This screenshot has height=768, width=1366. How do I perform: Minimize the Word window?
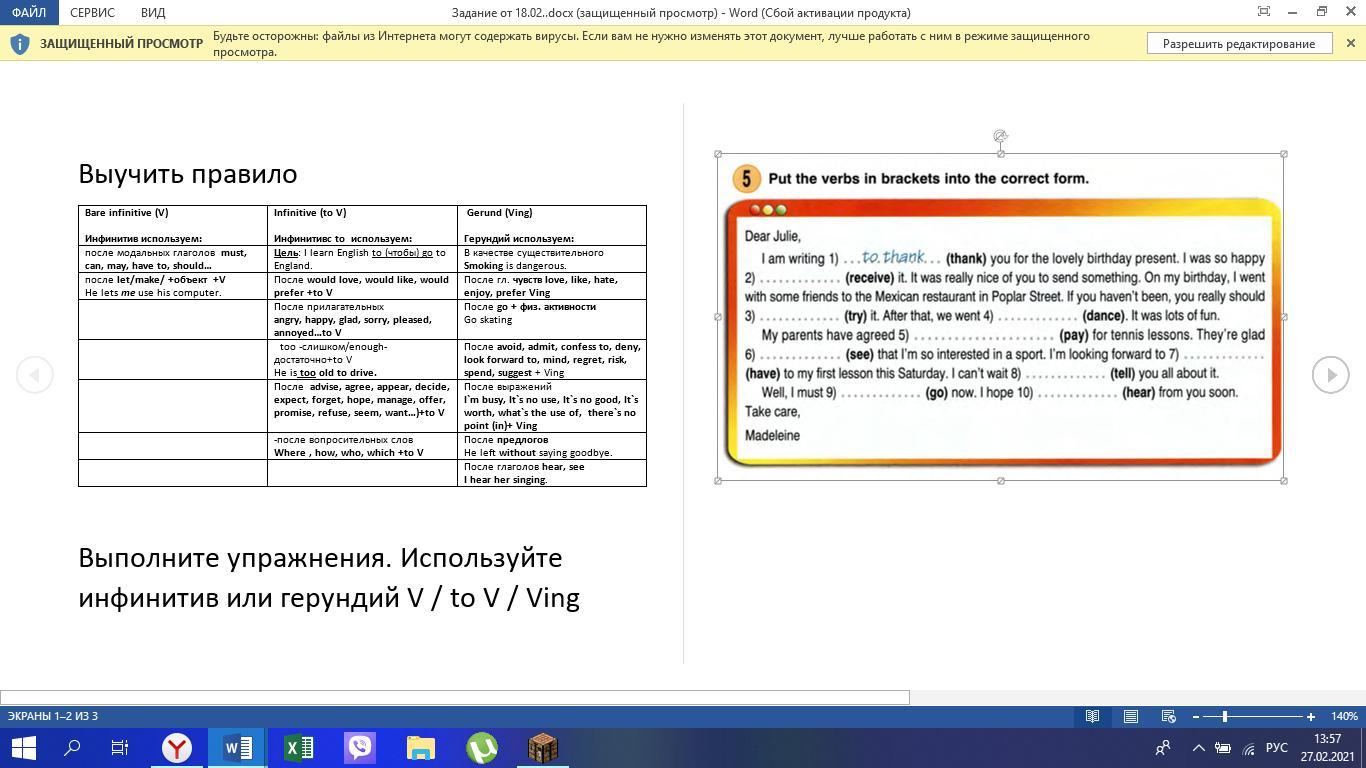[1293, 12]
